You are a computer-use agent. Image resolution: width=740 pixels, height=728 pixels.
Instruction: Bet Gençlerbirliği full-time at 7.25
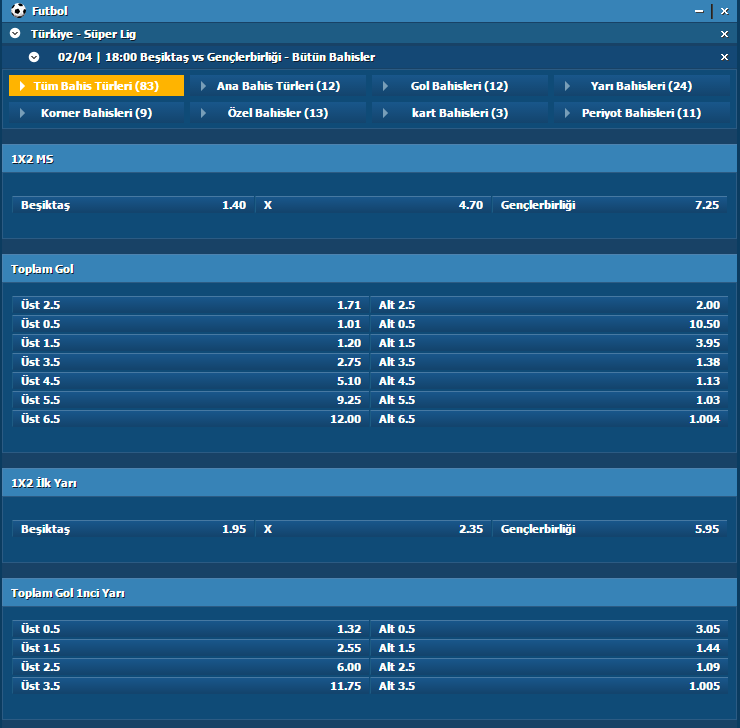tap(610, 205)
